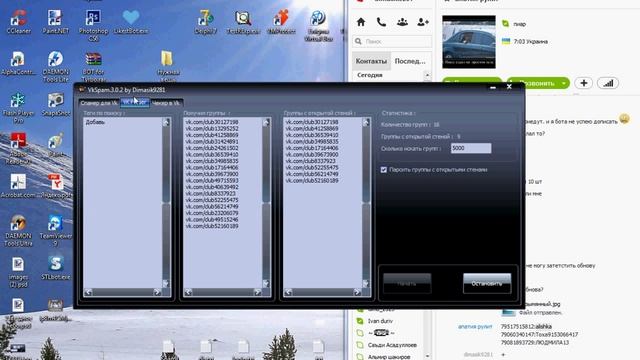Select the images (2).psd file icon
The width and height of the screenshot is (640, 360).
(x=18, y=272)
